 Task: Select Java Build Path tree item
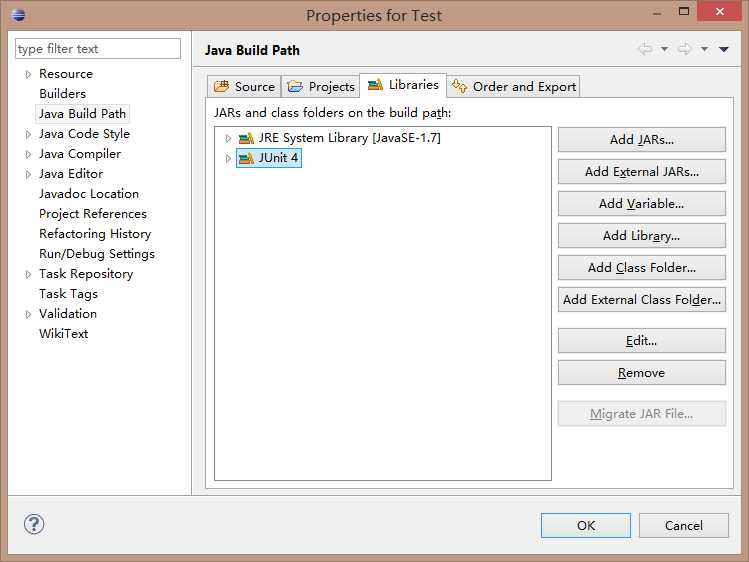pos(82,114)
